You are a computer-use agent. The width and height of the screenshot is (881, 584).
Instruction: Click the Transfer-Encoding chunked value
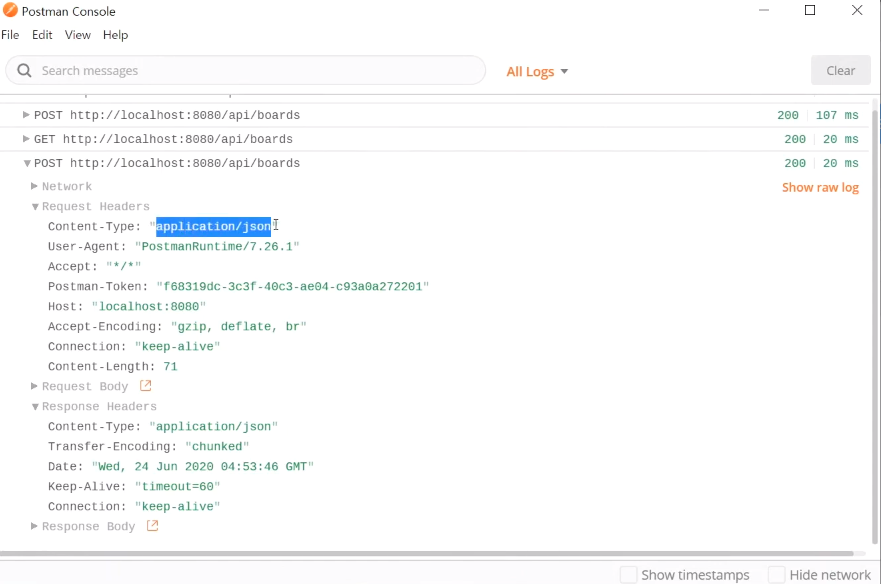tap(217, 446)
